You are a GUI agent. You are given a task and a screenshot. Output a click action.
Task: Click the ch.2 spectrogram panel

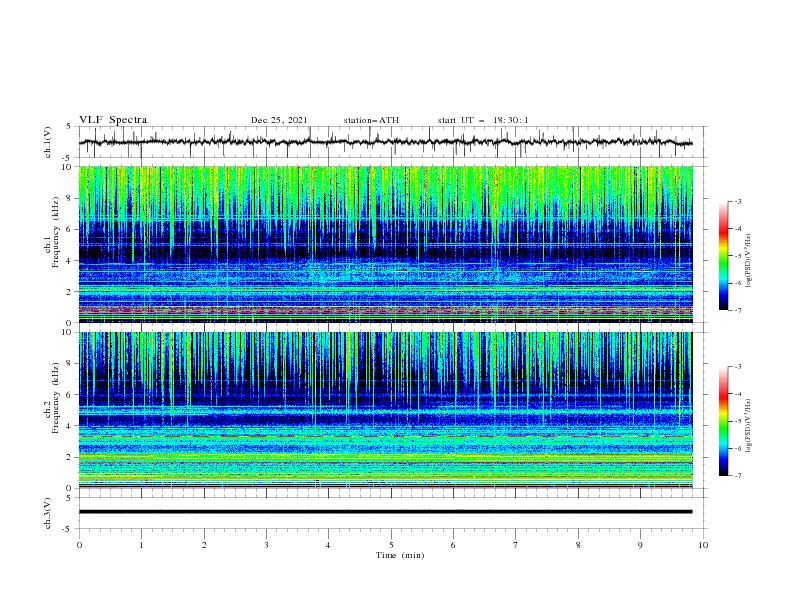385,410
